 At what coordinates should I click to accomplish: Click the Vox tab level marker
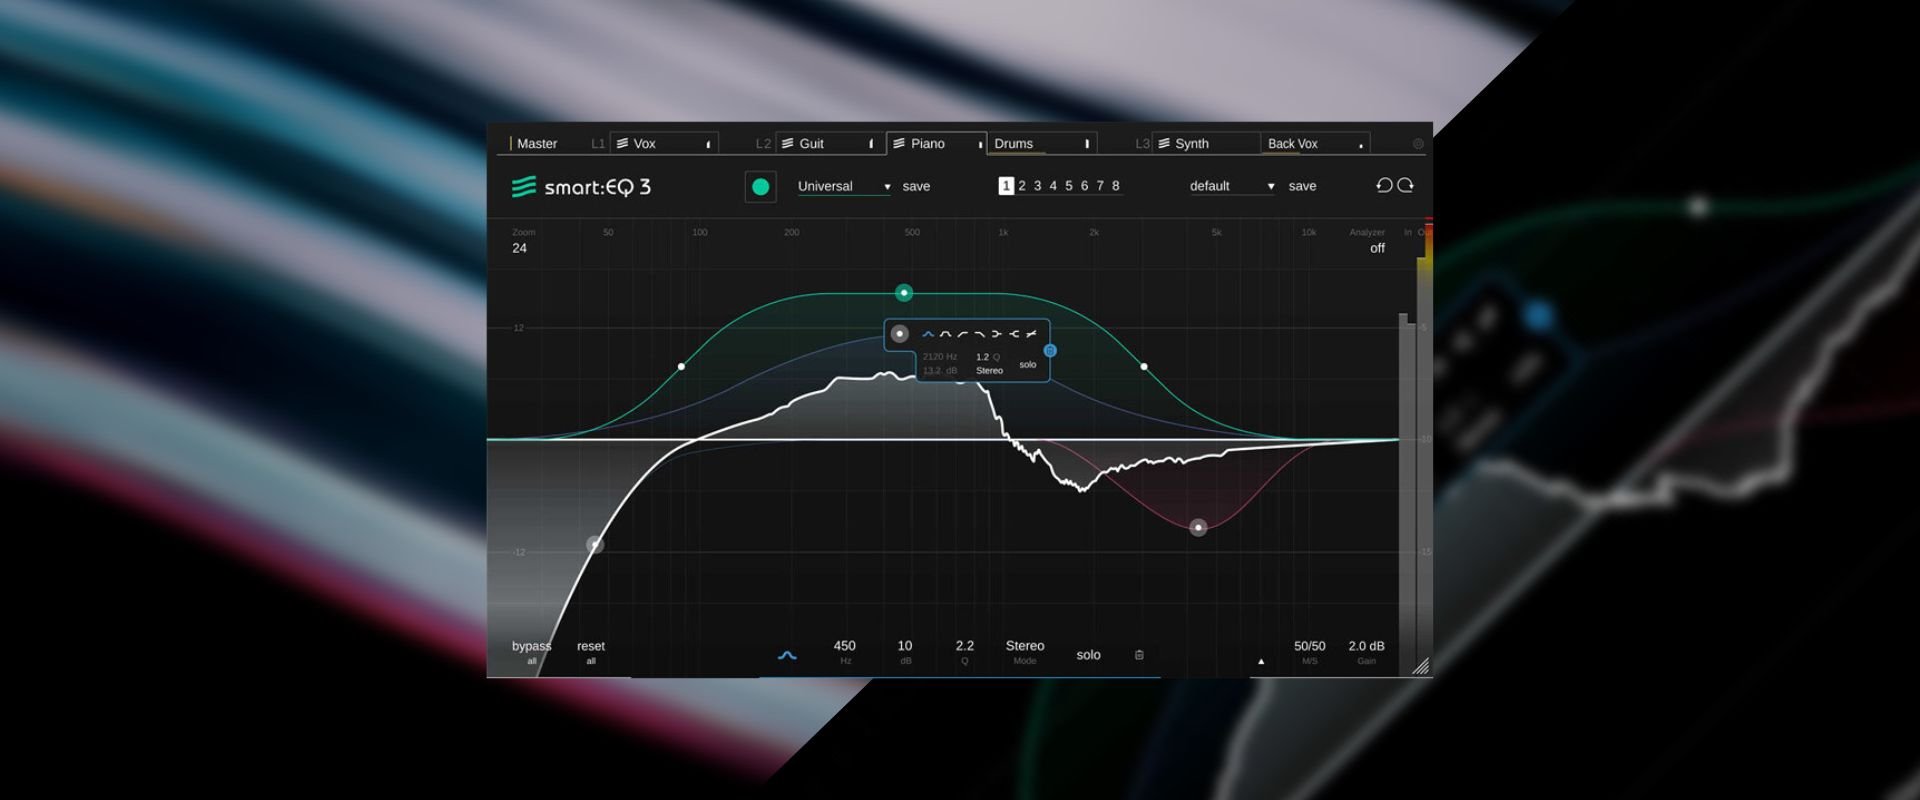click(708, 145)
